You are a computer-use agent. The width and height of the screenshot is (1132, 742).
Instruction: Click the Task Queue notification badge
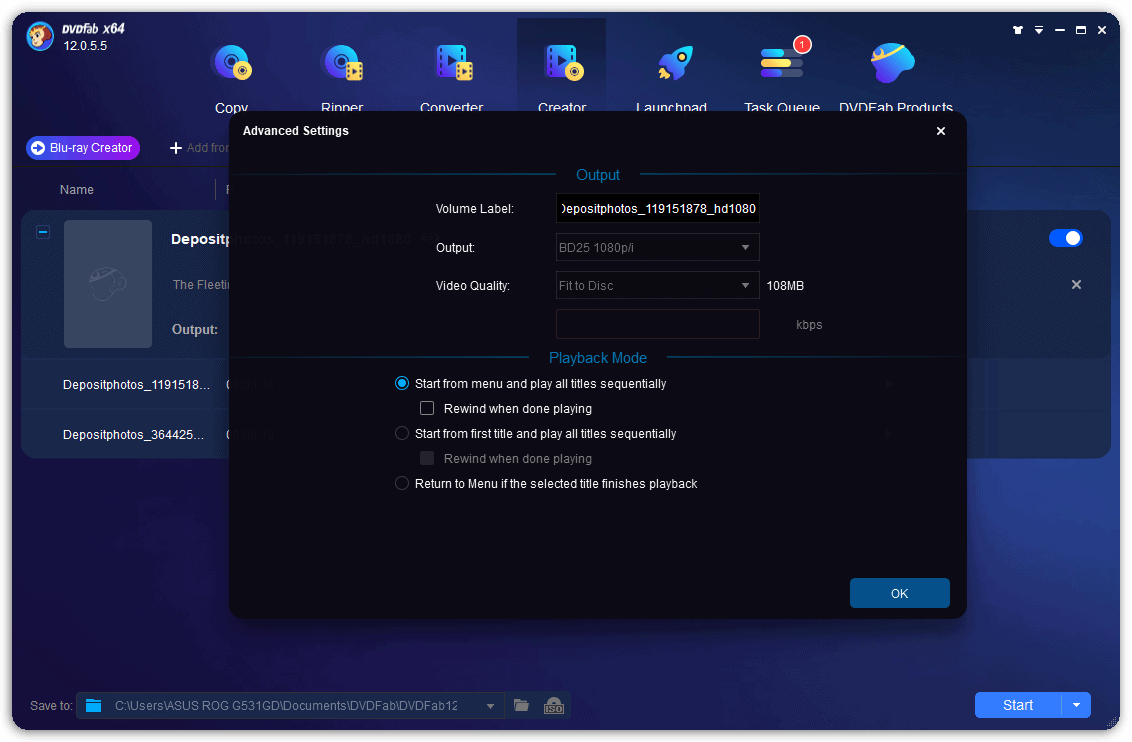[802, 45]
